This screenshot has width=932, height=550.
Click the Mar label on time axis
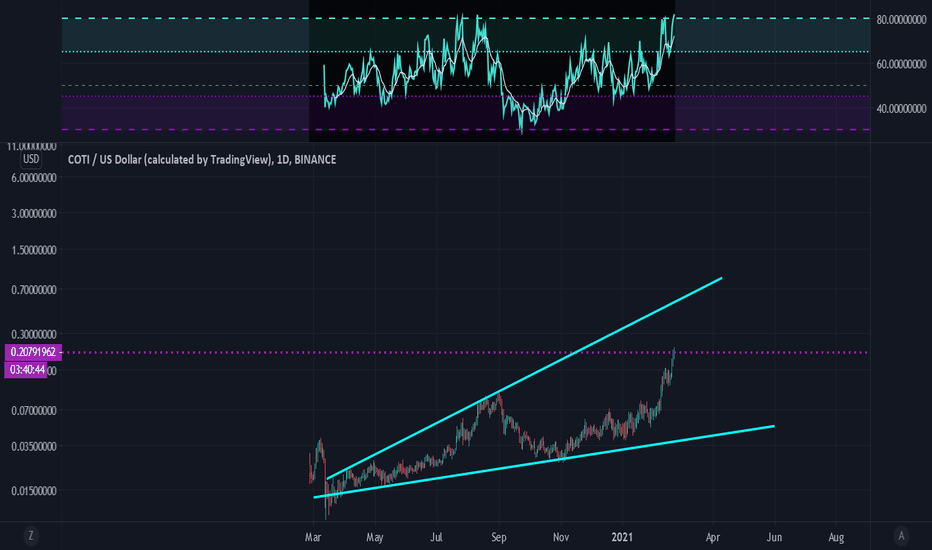click(x=313, y=537)
